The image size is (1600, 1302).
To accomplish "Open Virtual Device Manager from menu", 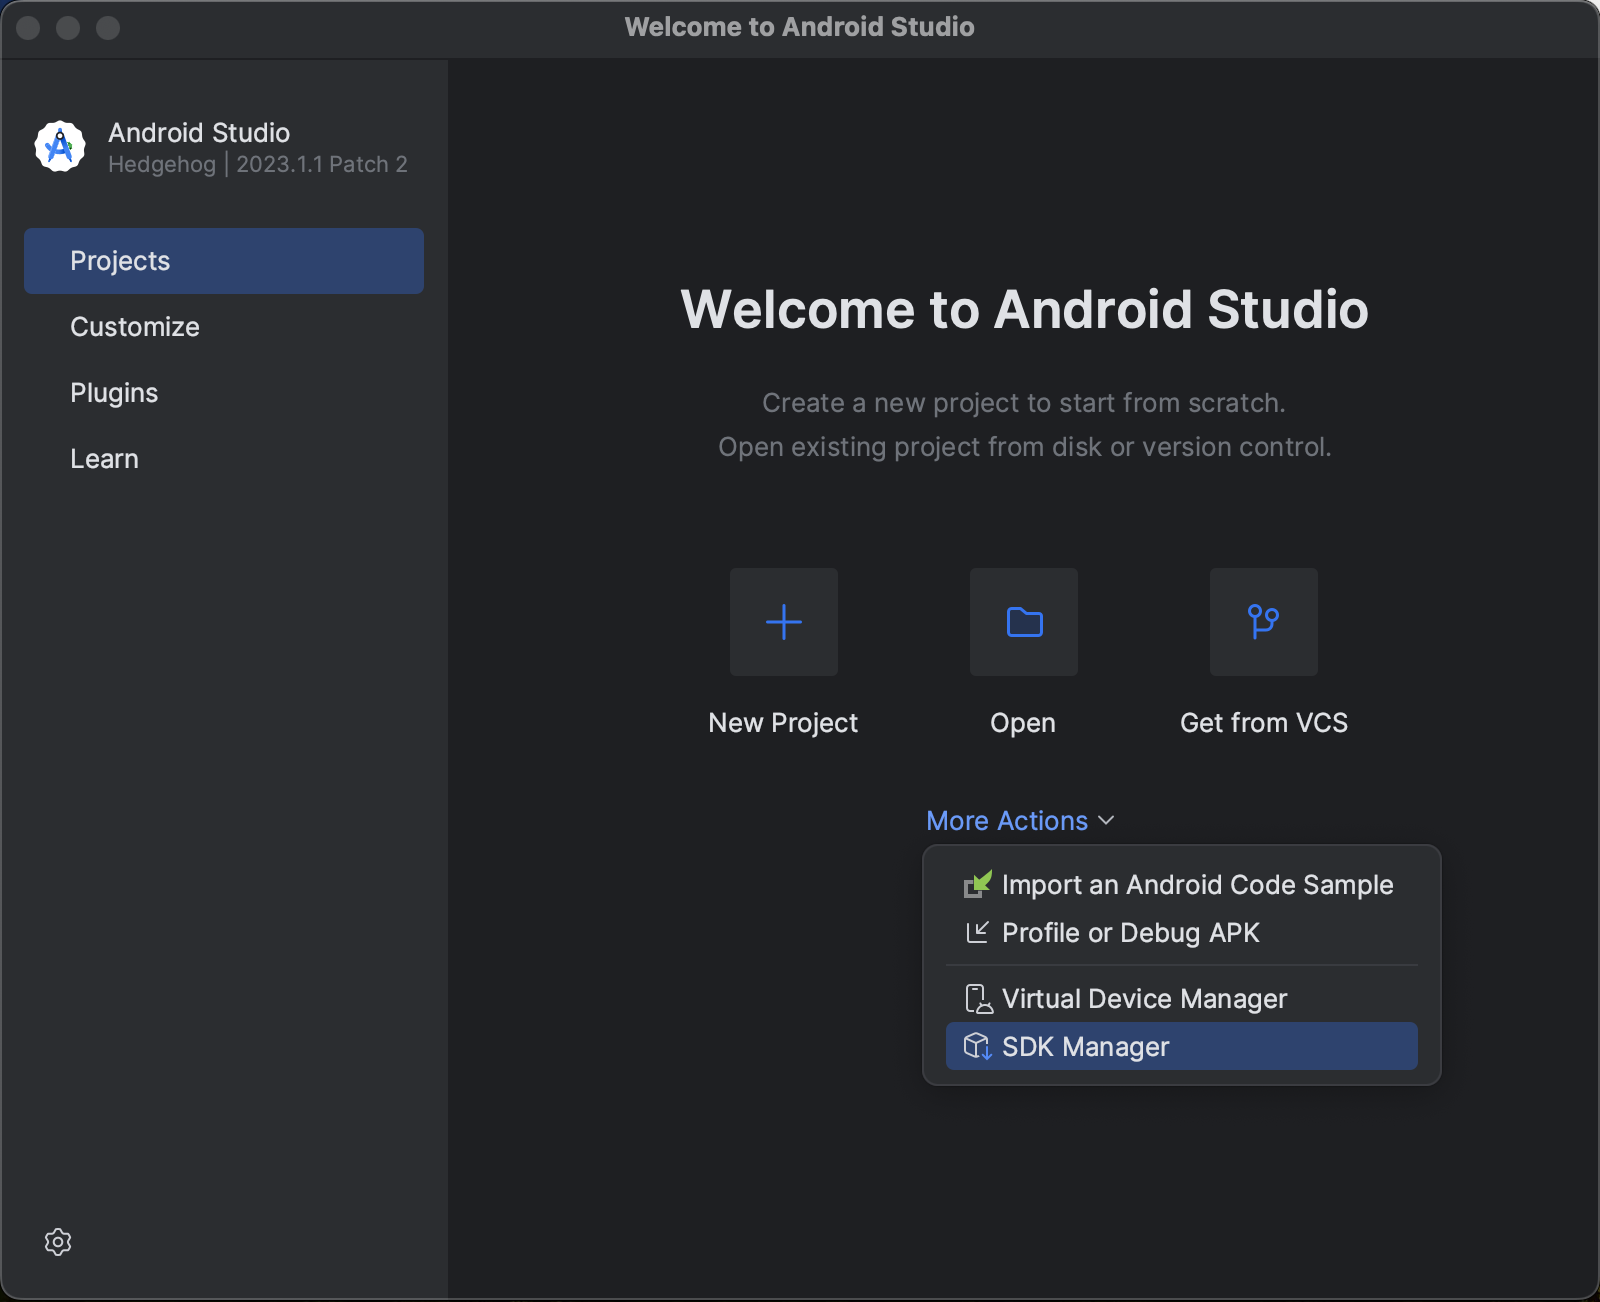I will click(x=1182, y=999).
